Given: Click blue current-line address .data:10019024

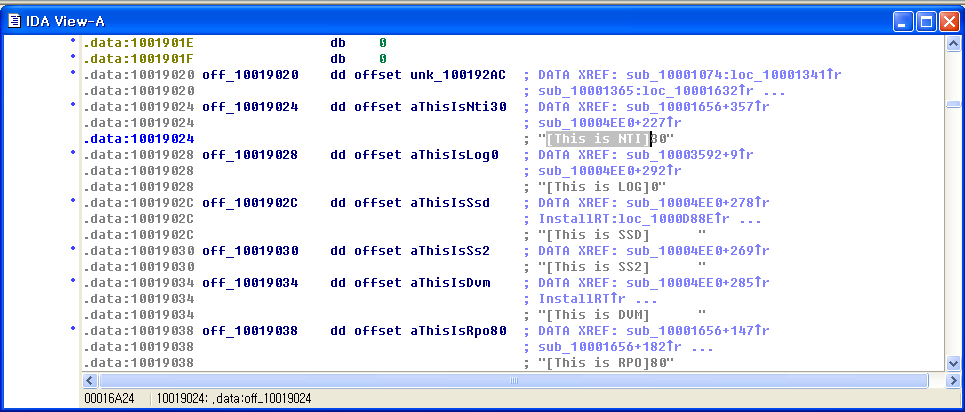Looking at the screenshot, I should click(x=138, y=139).
